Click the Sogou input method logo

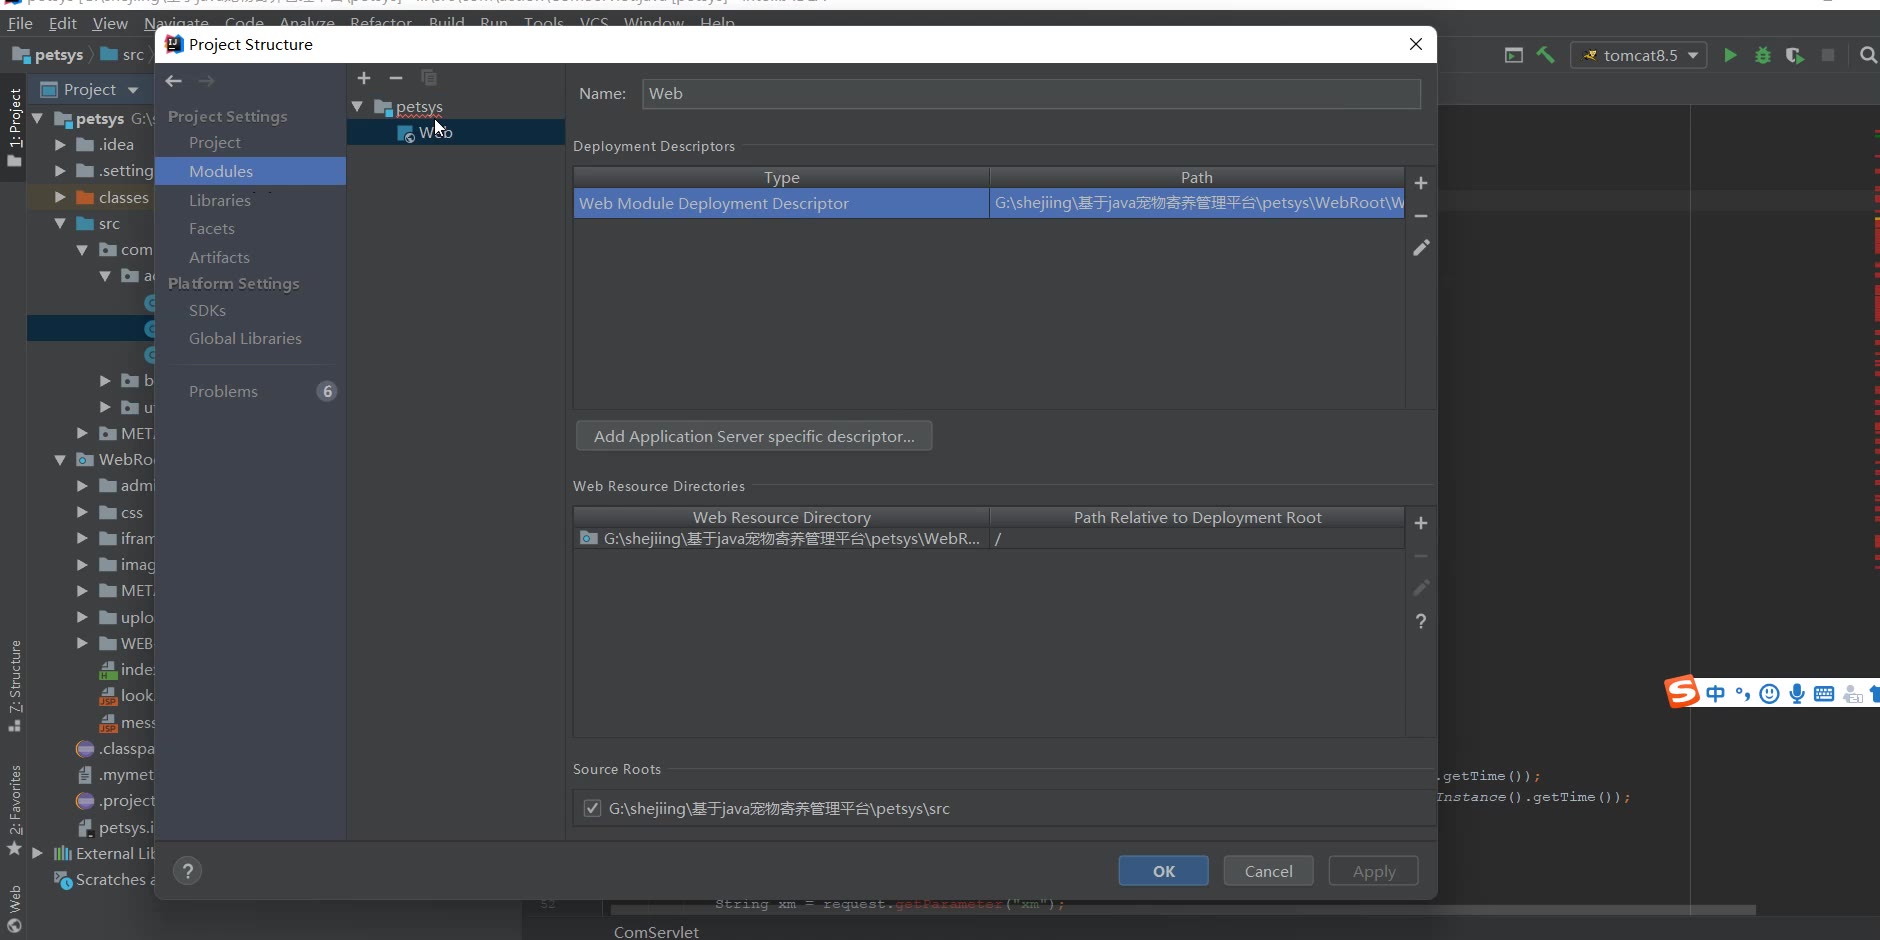tap(1682, 691)
